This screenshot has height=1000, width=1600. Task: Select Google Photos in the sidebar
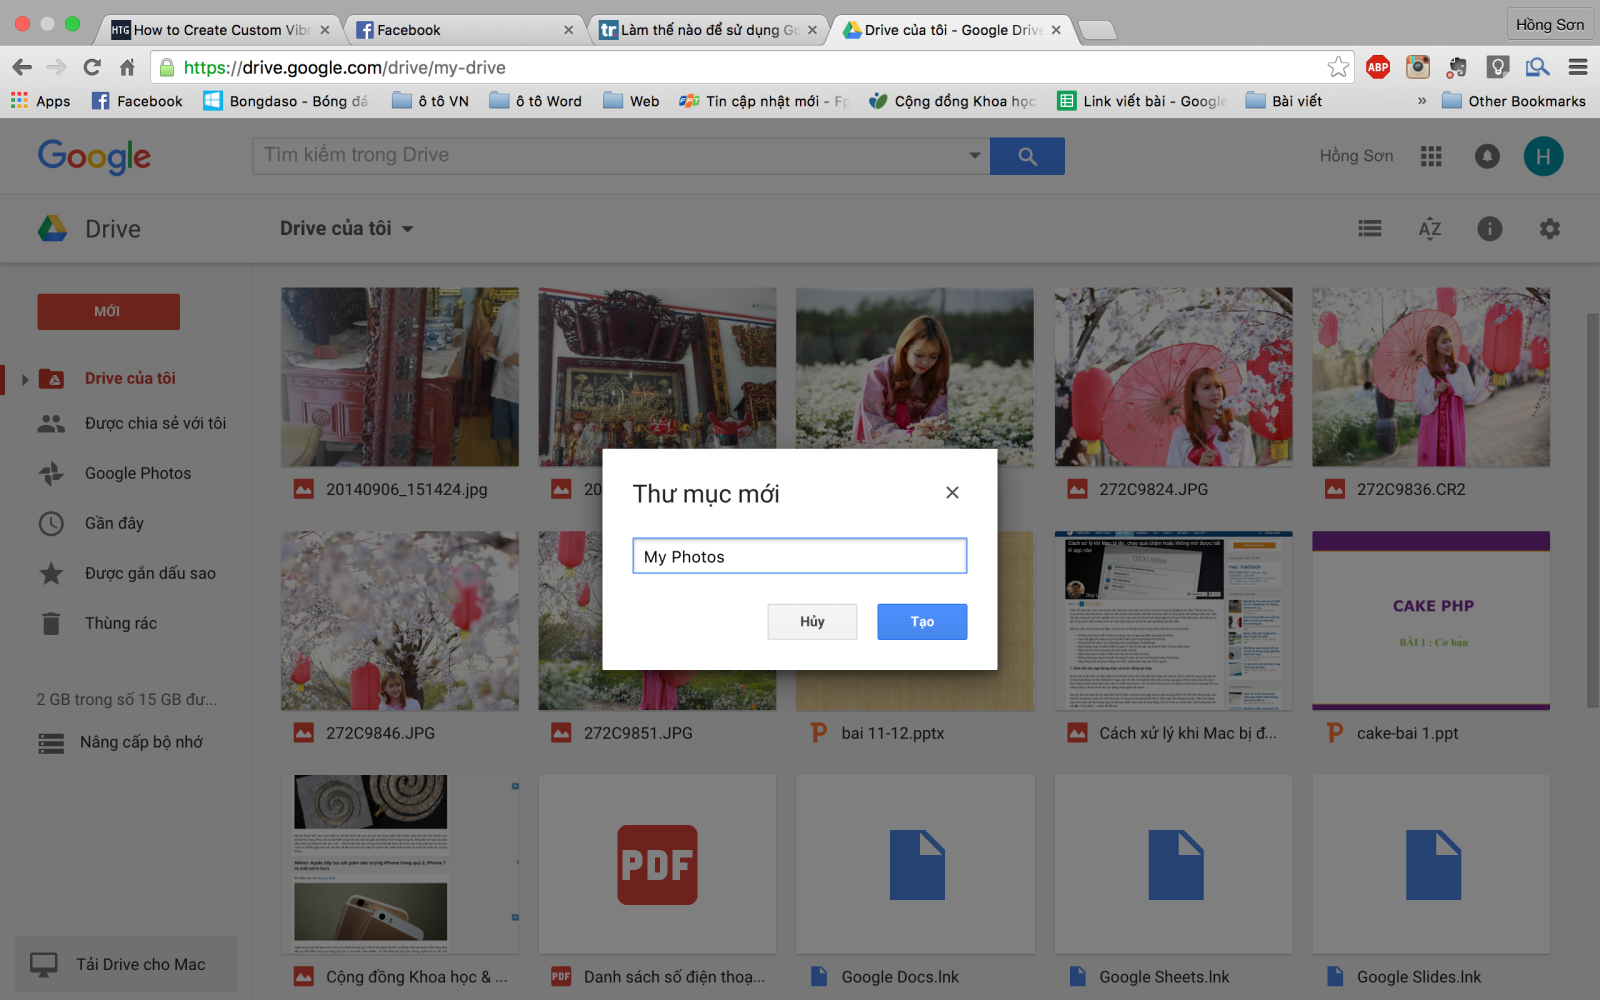[x=137, y=473]
